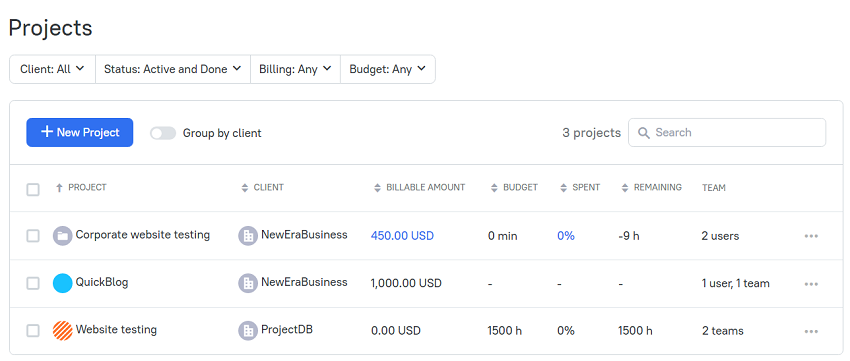This screenshot has height=361, width=850.
Task: Click the QuickBlog blue circle project icon
Action: [x=62, y=283]
